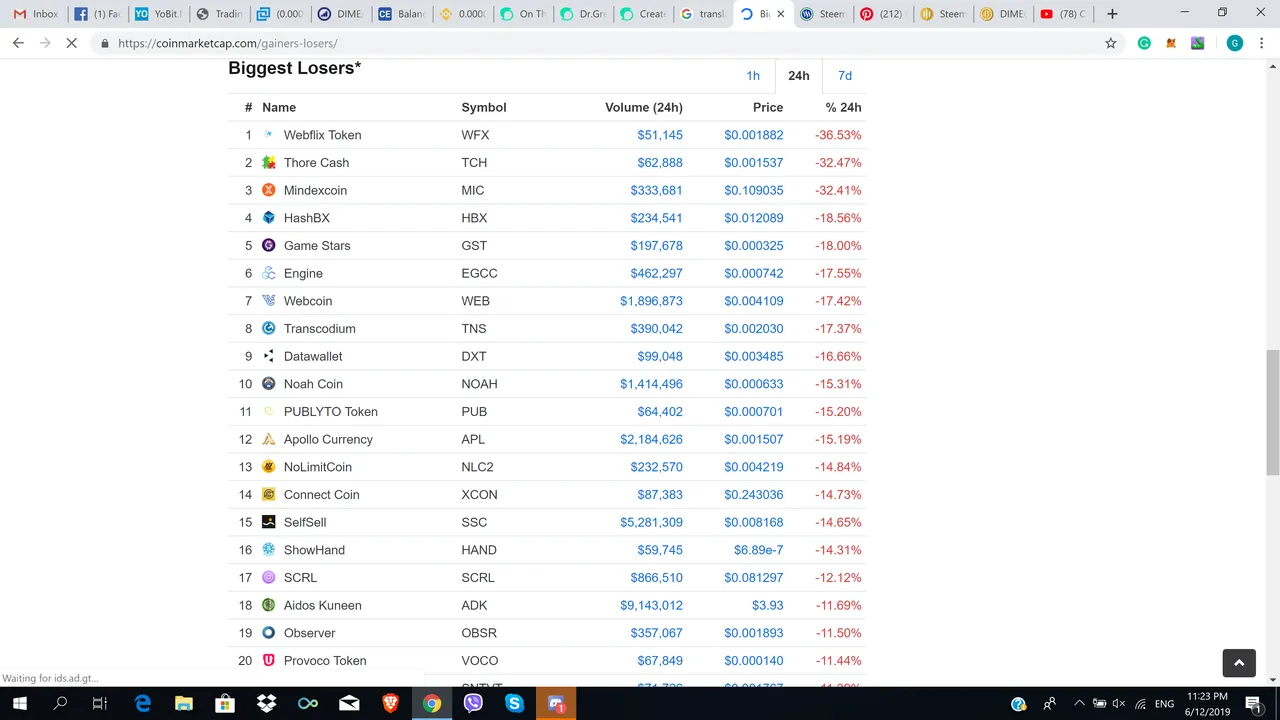Click the Connect Coin logo icon
1280x720 pixels.
pos(268,494)
